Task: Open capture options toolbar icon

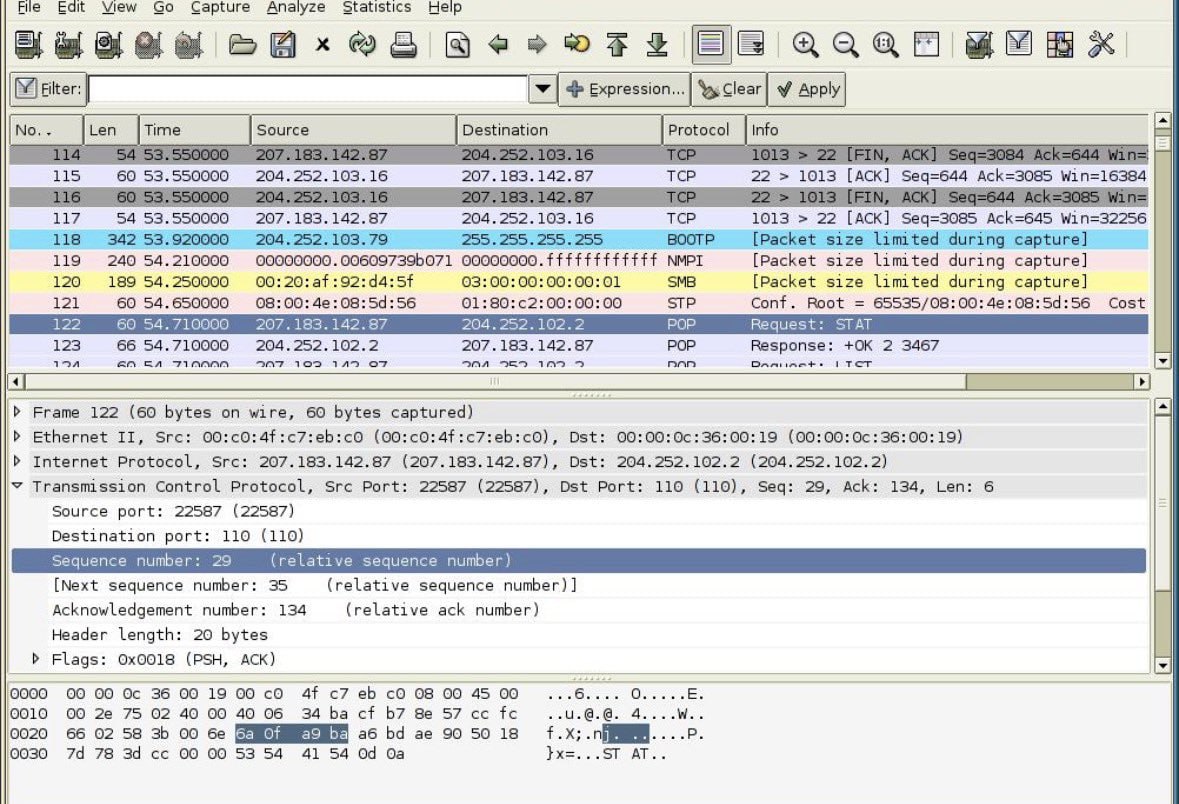Action: (68, 44)
